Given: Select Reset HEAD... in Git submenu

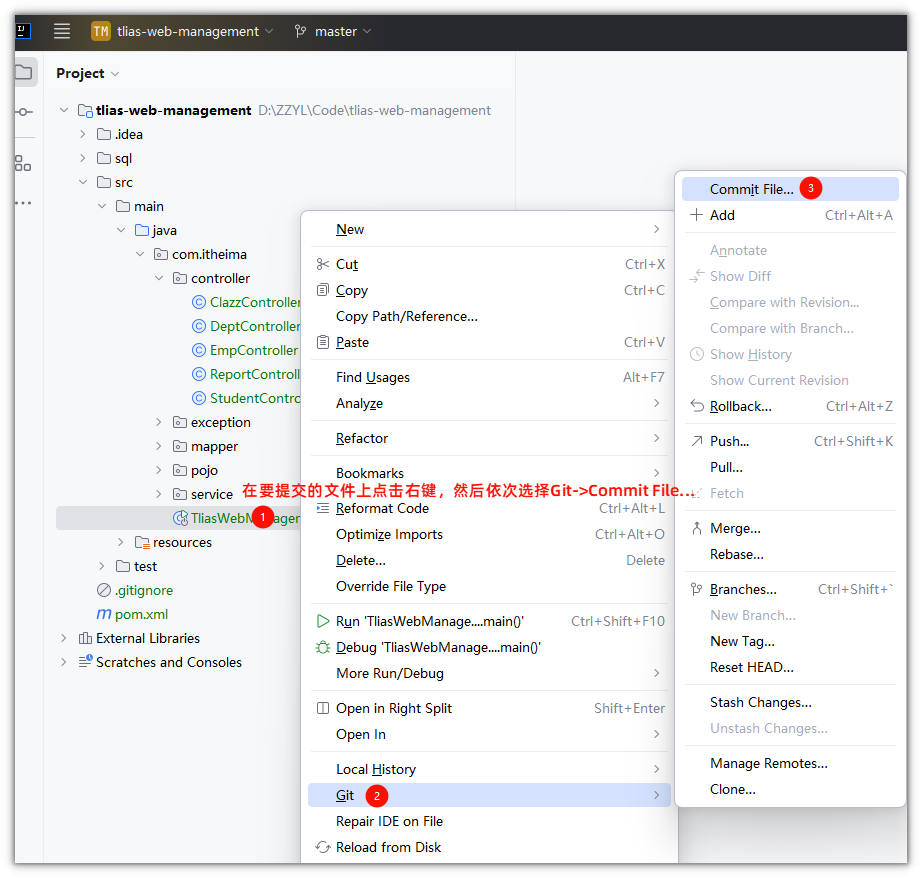Looking at the screenshot, I should coord(790,667).
